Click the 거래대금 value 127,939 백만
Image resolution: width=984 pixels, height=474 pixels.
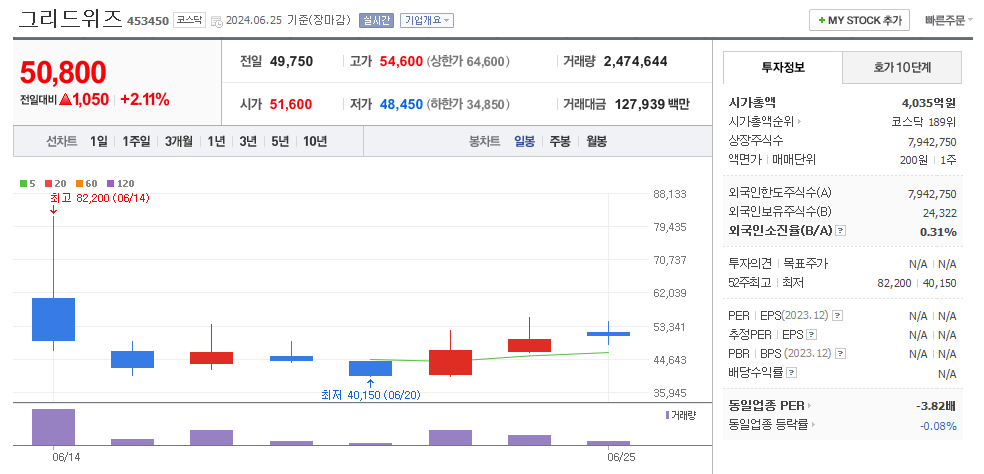[651, 104]
